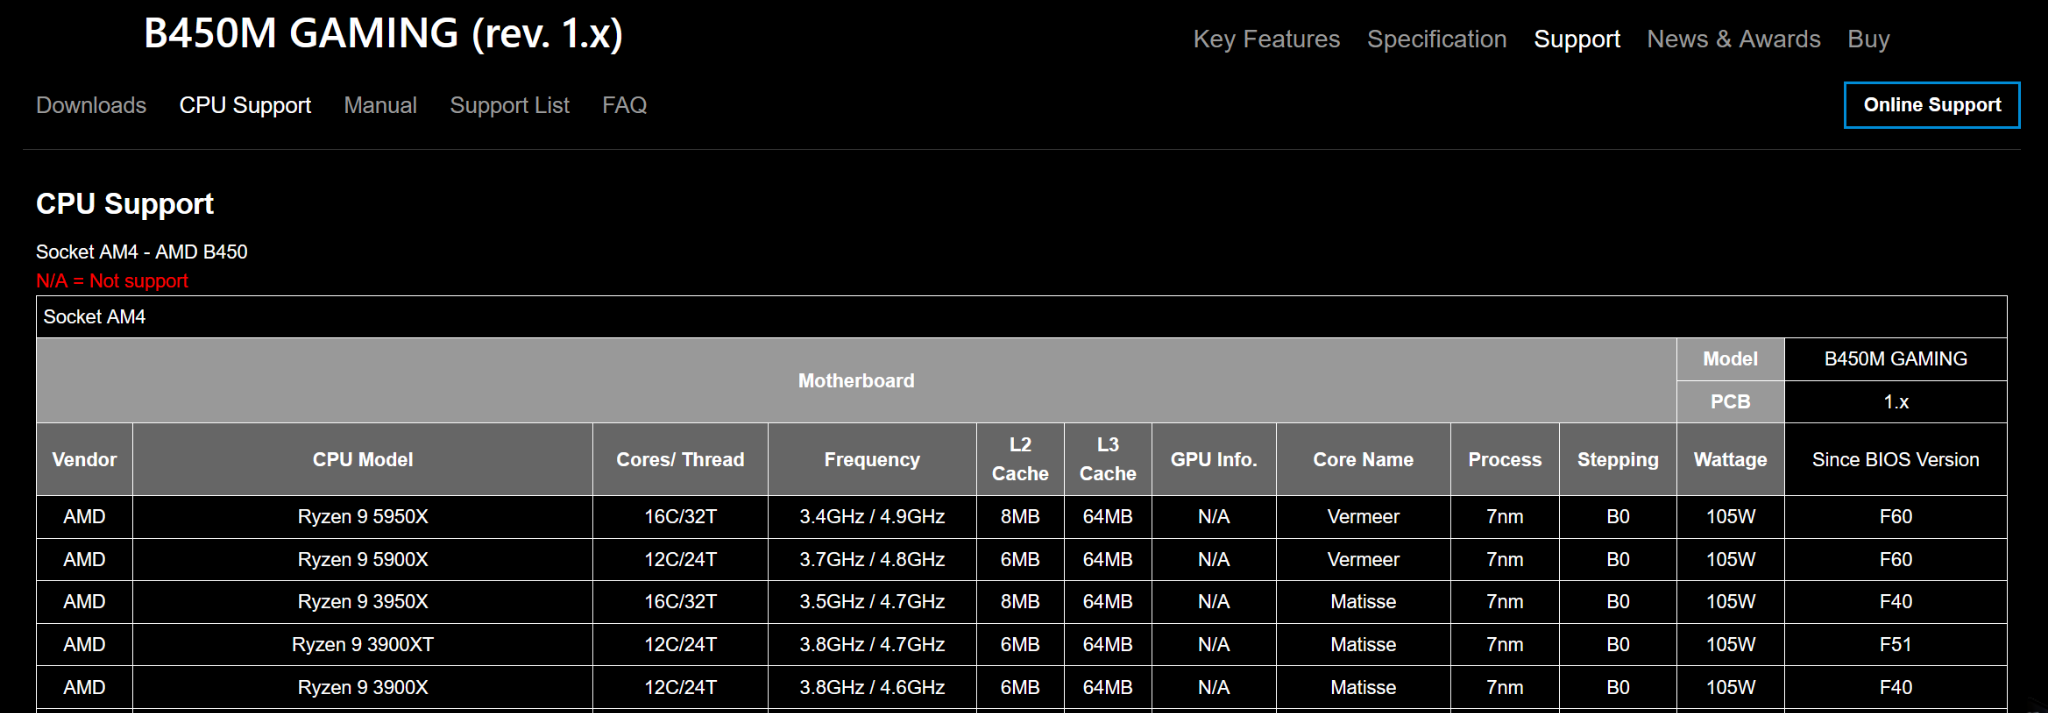Viewport: 2048px width, 713px height.
Task: Click the 3.8GHz / 4.7GHz frequency cell
Action: [872, 645]
